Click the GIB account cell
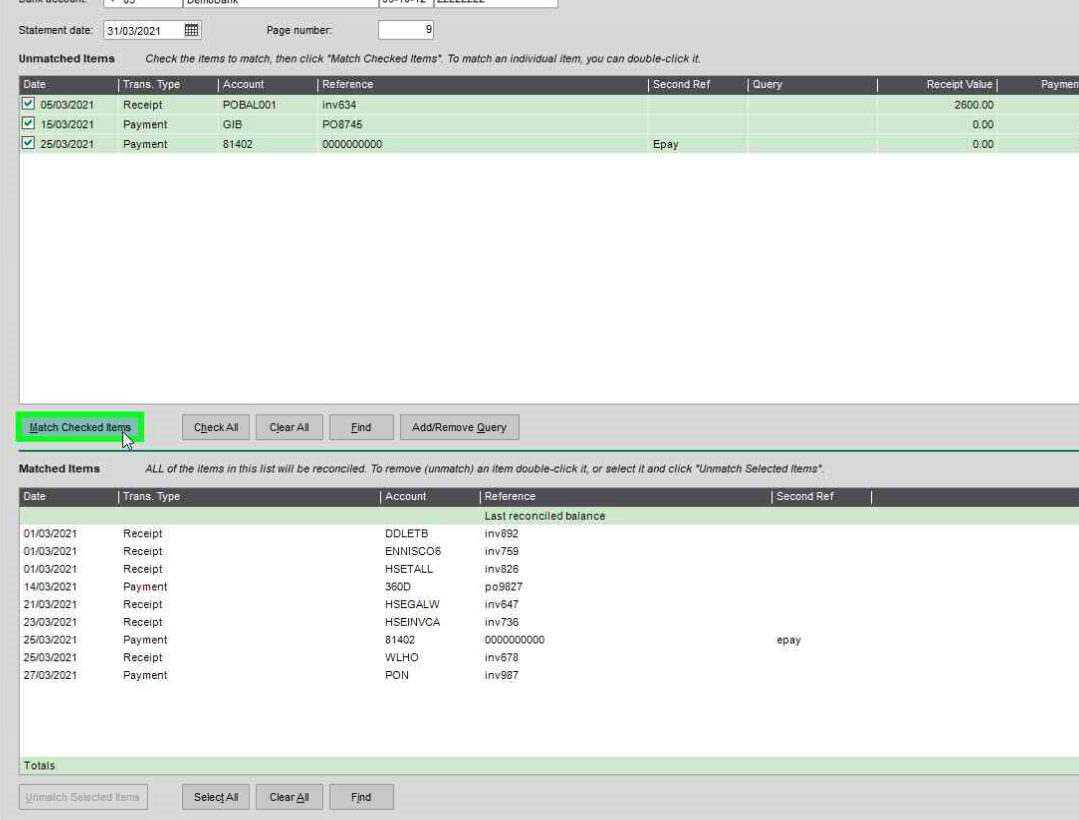Viewport: 1079px width, 820px height. point(268,125)
